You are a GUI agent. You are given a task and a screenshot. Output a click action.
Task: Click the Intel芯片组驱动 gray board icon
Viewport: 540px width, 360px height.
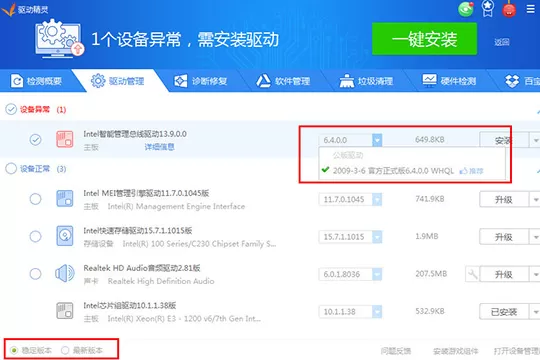coord(65,311)
